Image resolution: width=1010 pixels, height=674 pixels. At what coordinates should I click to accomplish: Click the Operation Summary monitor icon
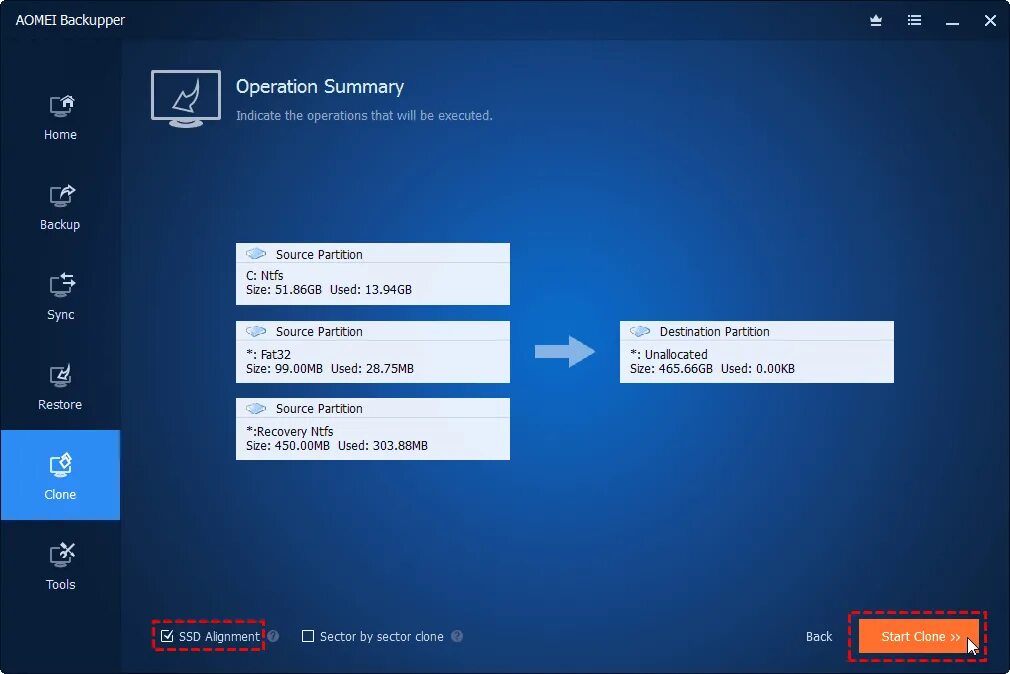pyautogui.click(x=186, y=99)
